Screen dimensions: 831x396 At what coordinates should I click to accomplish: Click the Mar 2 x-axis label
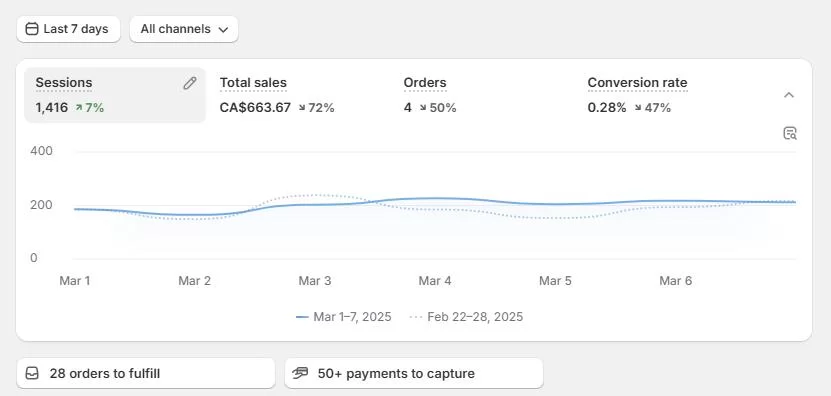coord(195,281)
